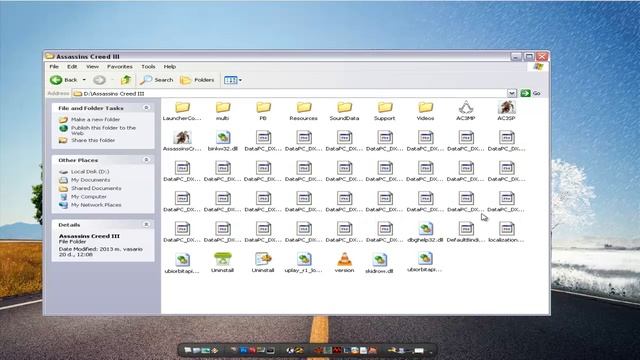
Task: Open the Views dropdown button
Action: 233,80
